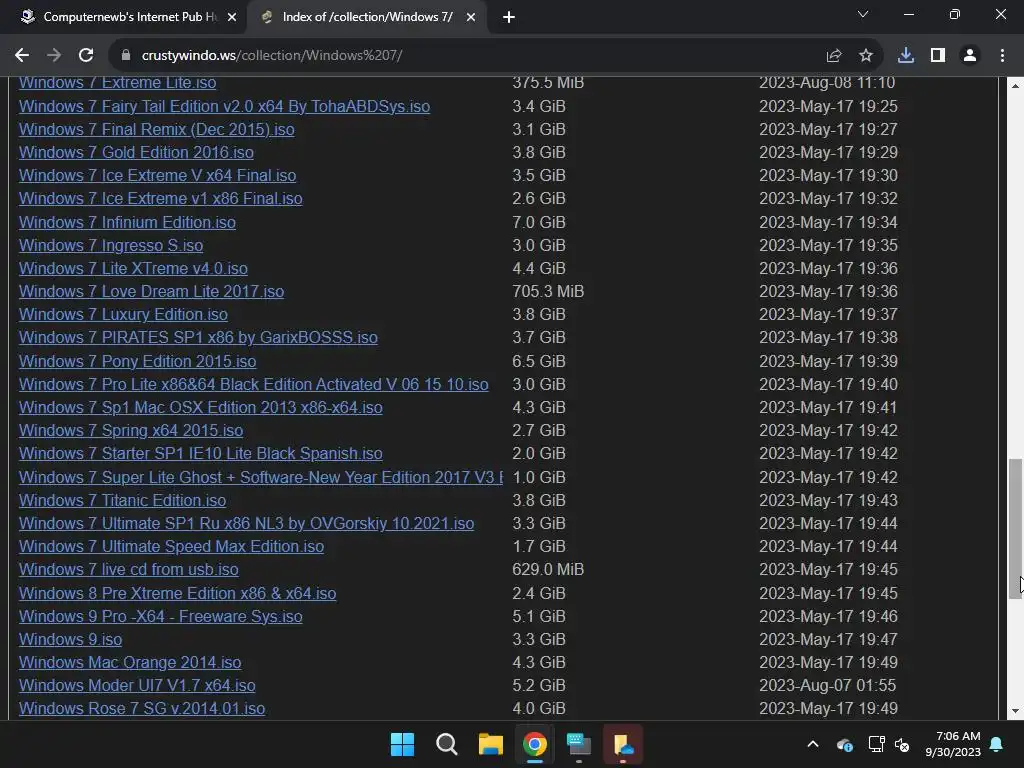Click Windows 7 Pro Lite Black Edition iso
This screenshot has width=1024, height=768.
(x=253, y=385)
